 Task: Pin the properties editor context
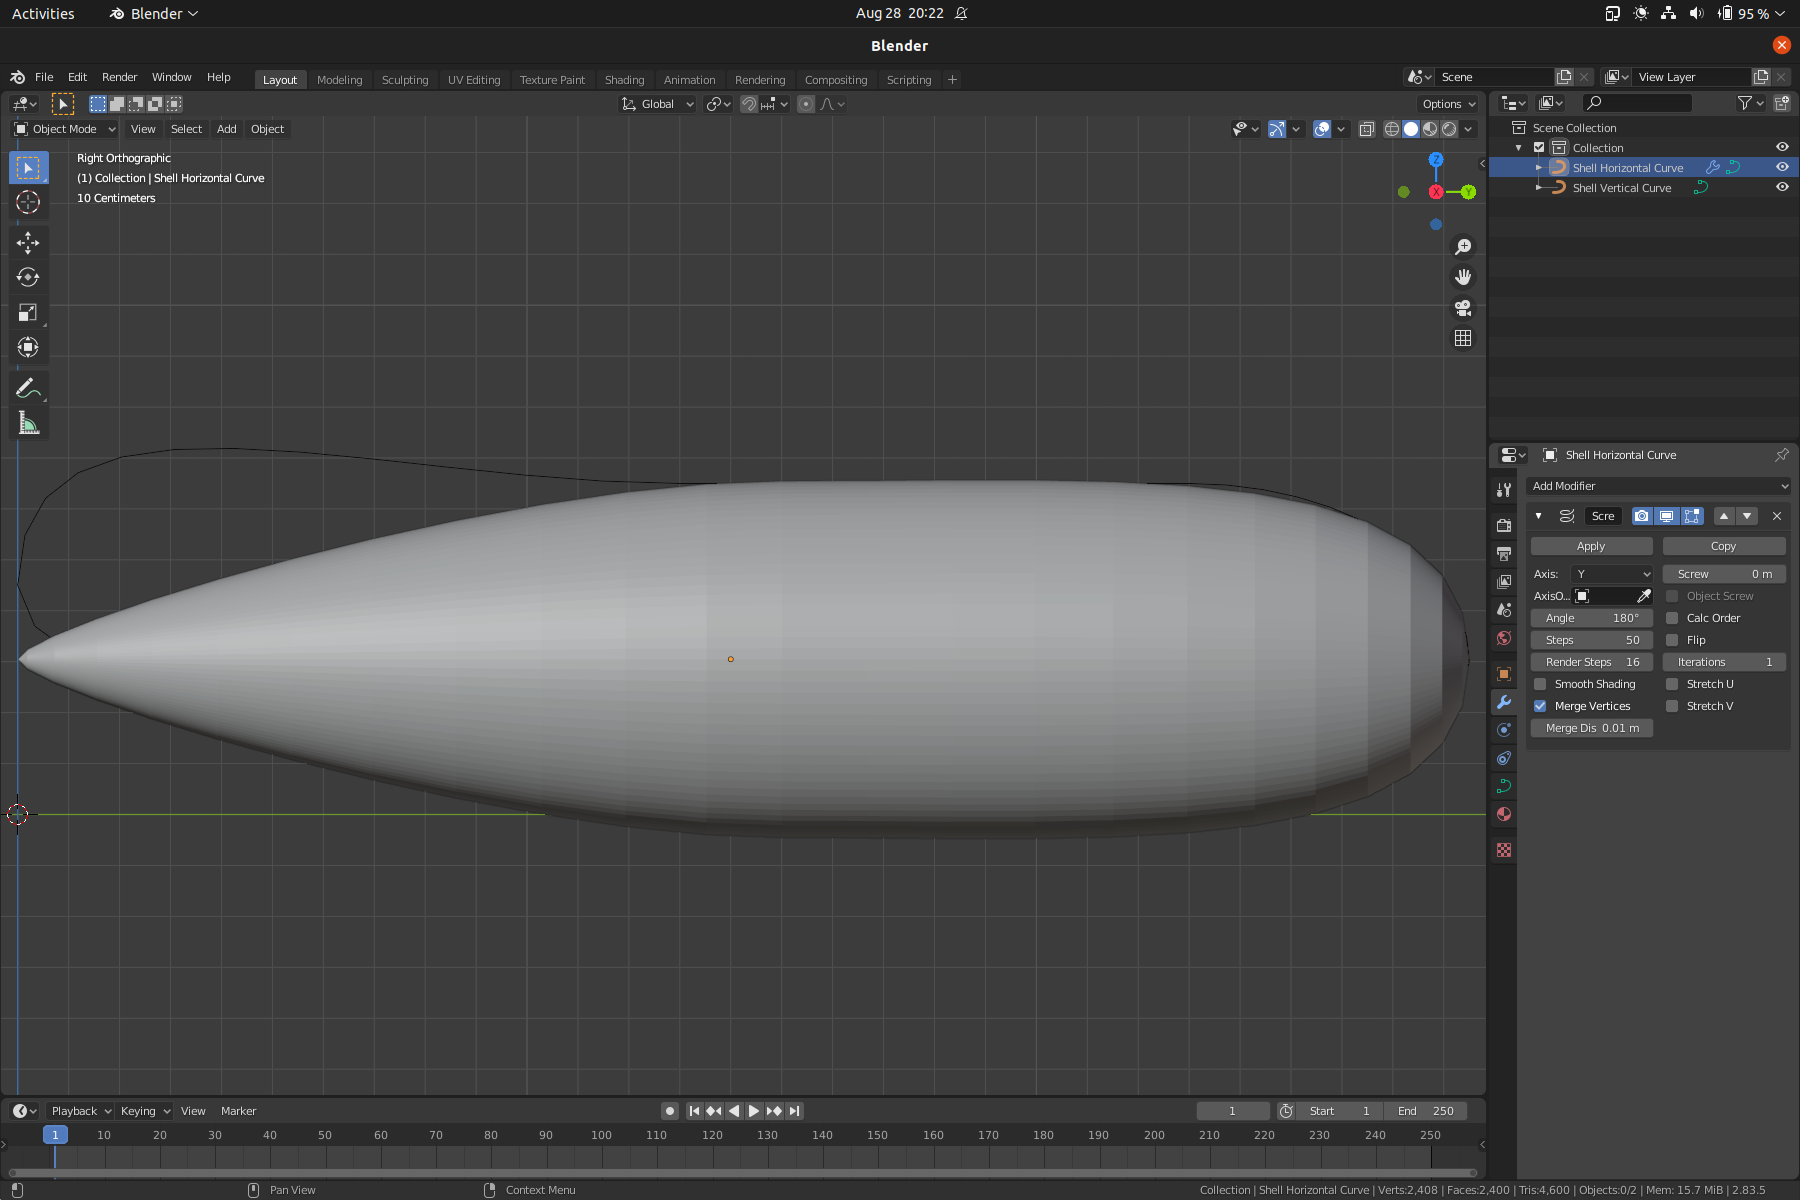[x=1781, y=455]
